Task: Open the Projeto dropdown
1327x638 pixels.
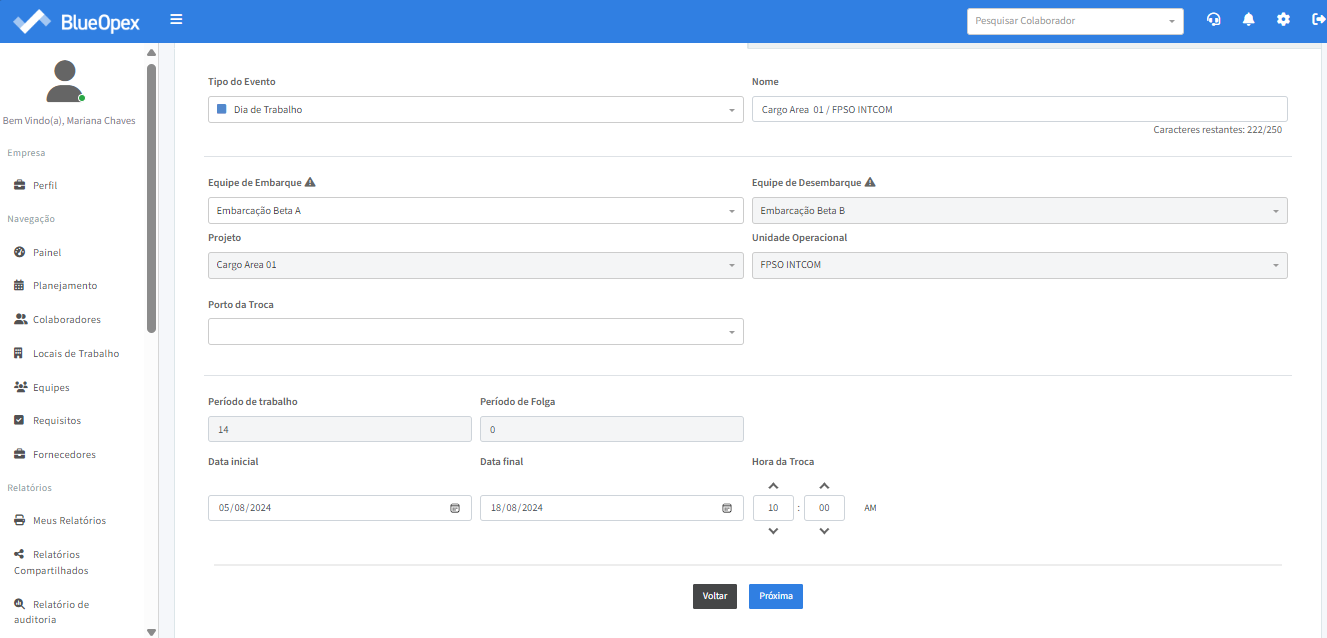Action: [x=476, y=265]
